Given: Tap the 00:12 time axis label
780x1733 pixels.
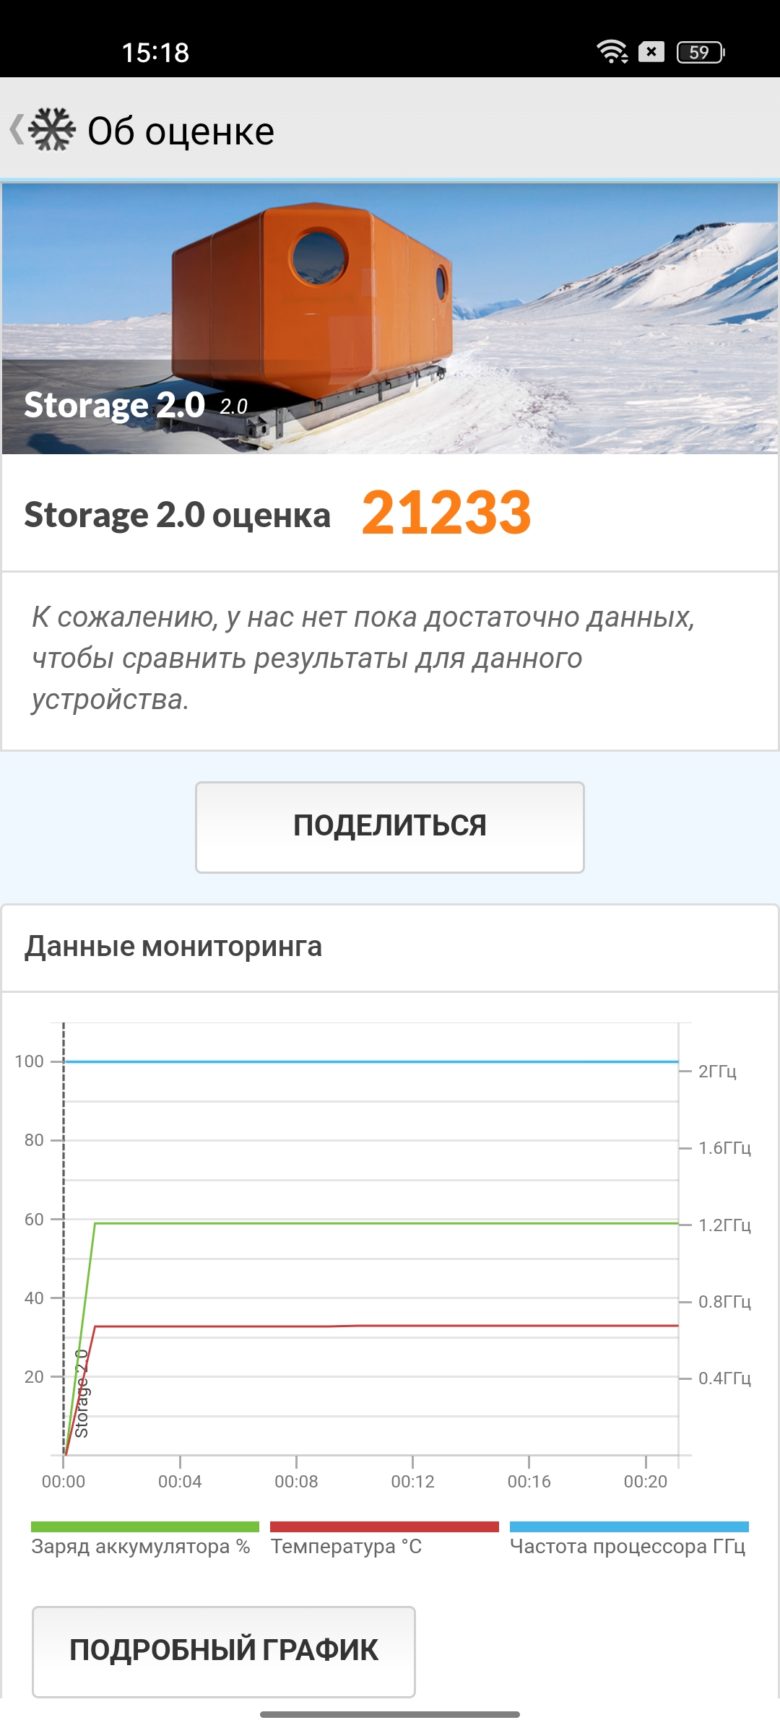Looking at the screenshot, I should click(x=413, y=1481).
